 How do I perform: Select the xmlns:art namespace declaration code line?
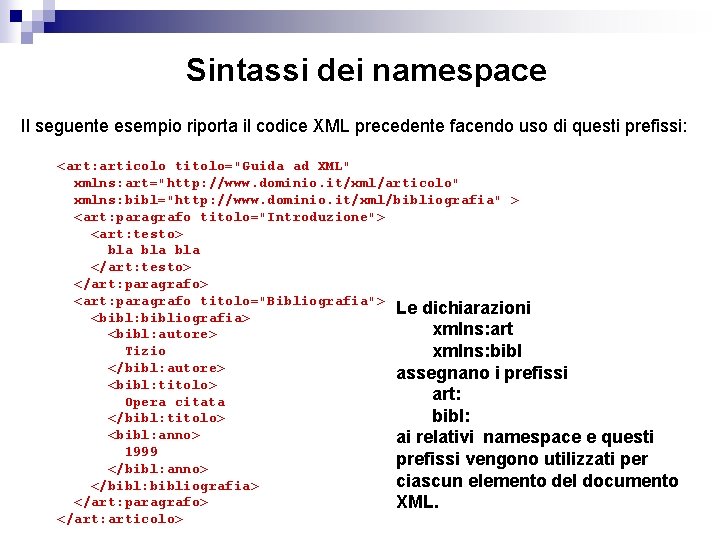pyautogui.click(x=266, y=183)
